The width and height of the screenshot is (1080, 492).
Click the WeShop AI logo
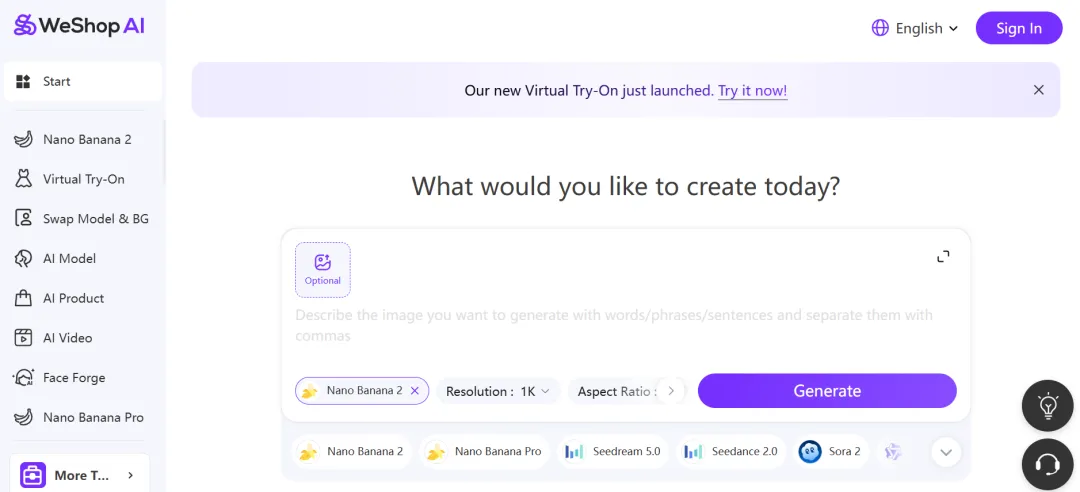point(79,25)
